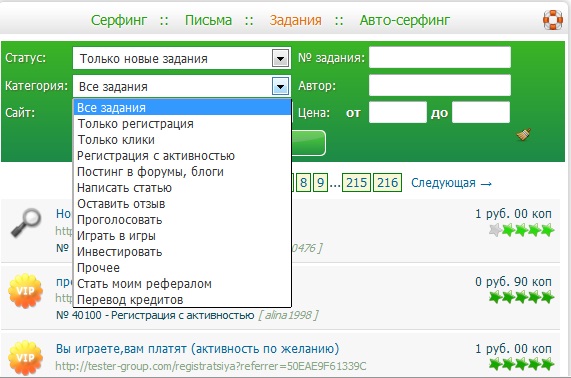Click star rating of the first task
This screenshot has width=571, height=378.
click(521, 230)
